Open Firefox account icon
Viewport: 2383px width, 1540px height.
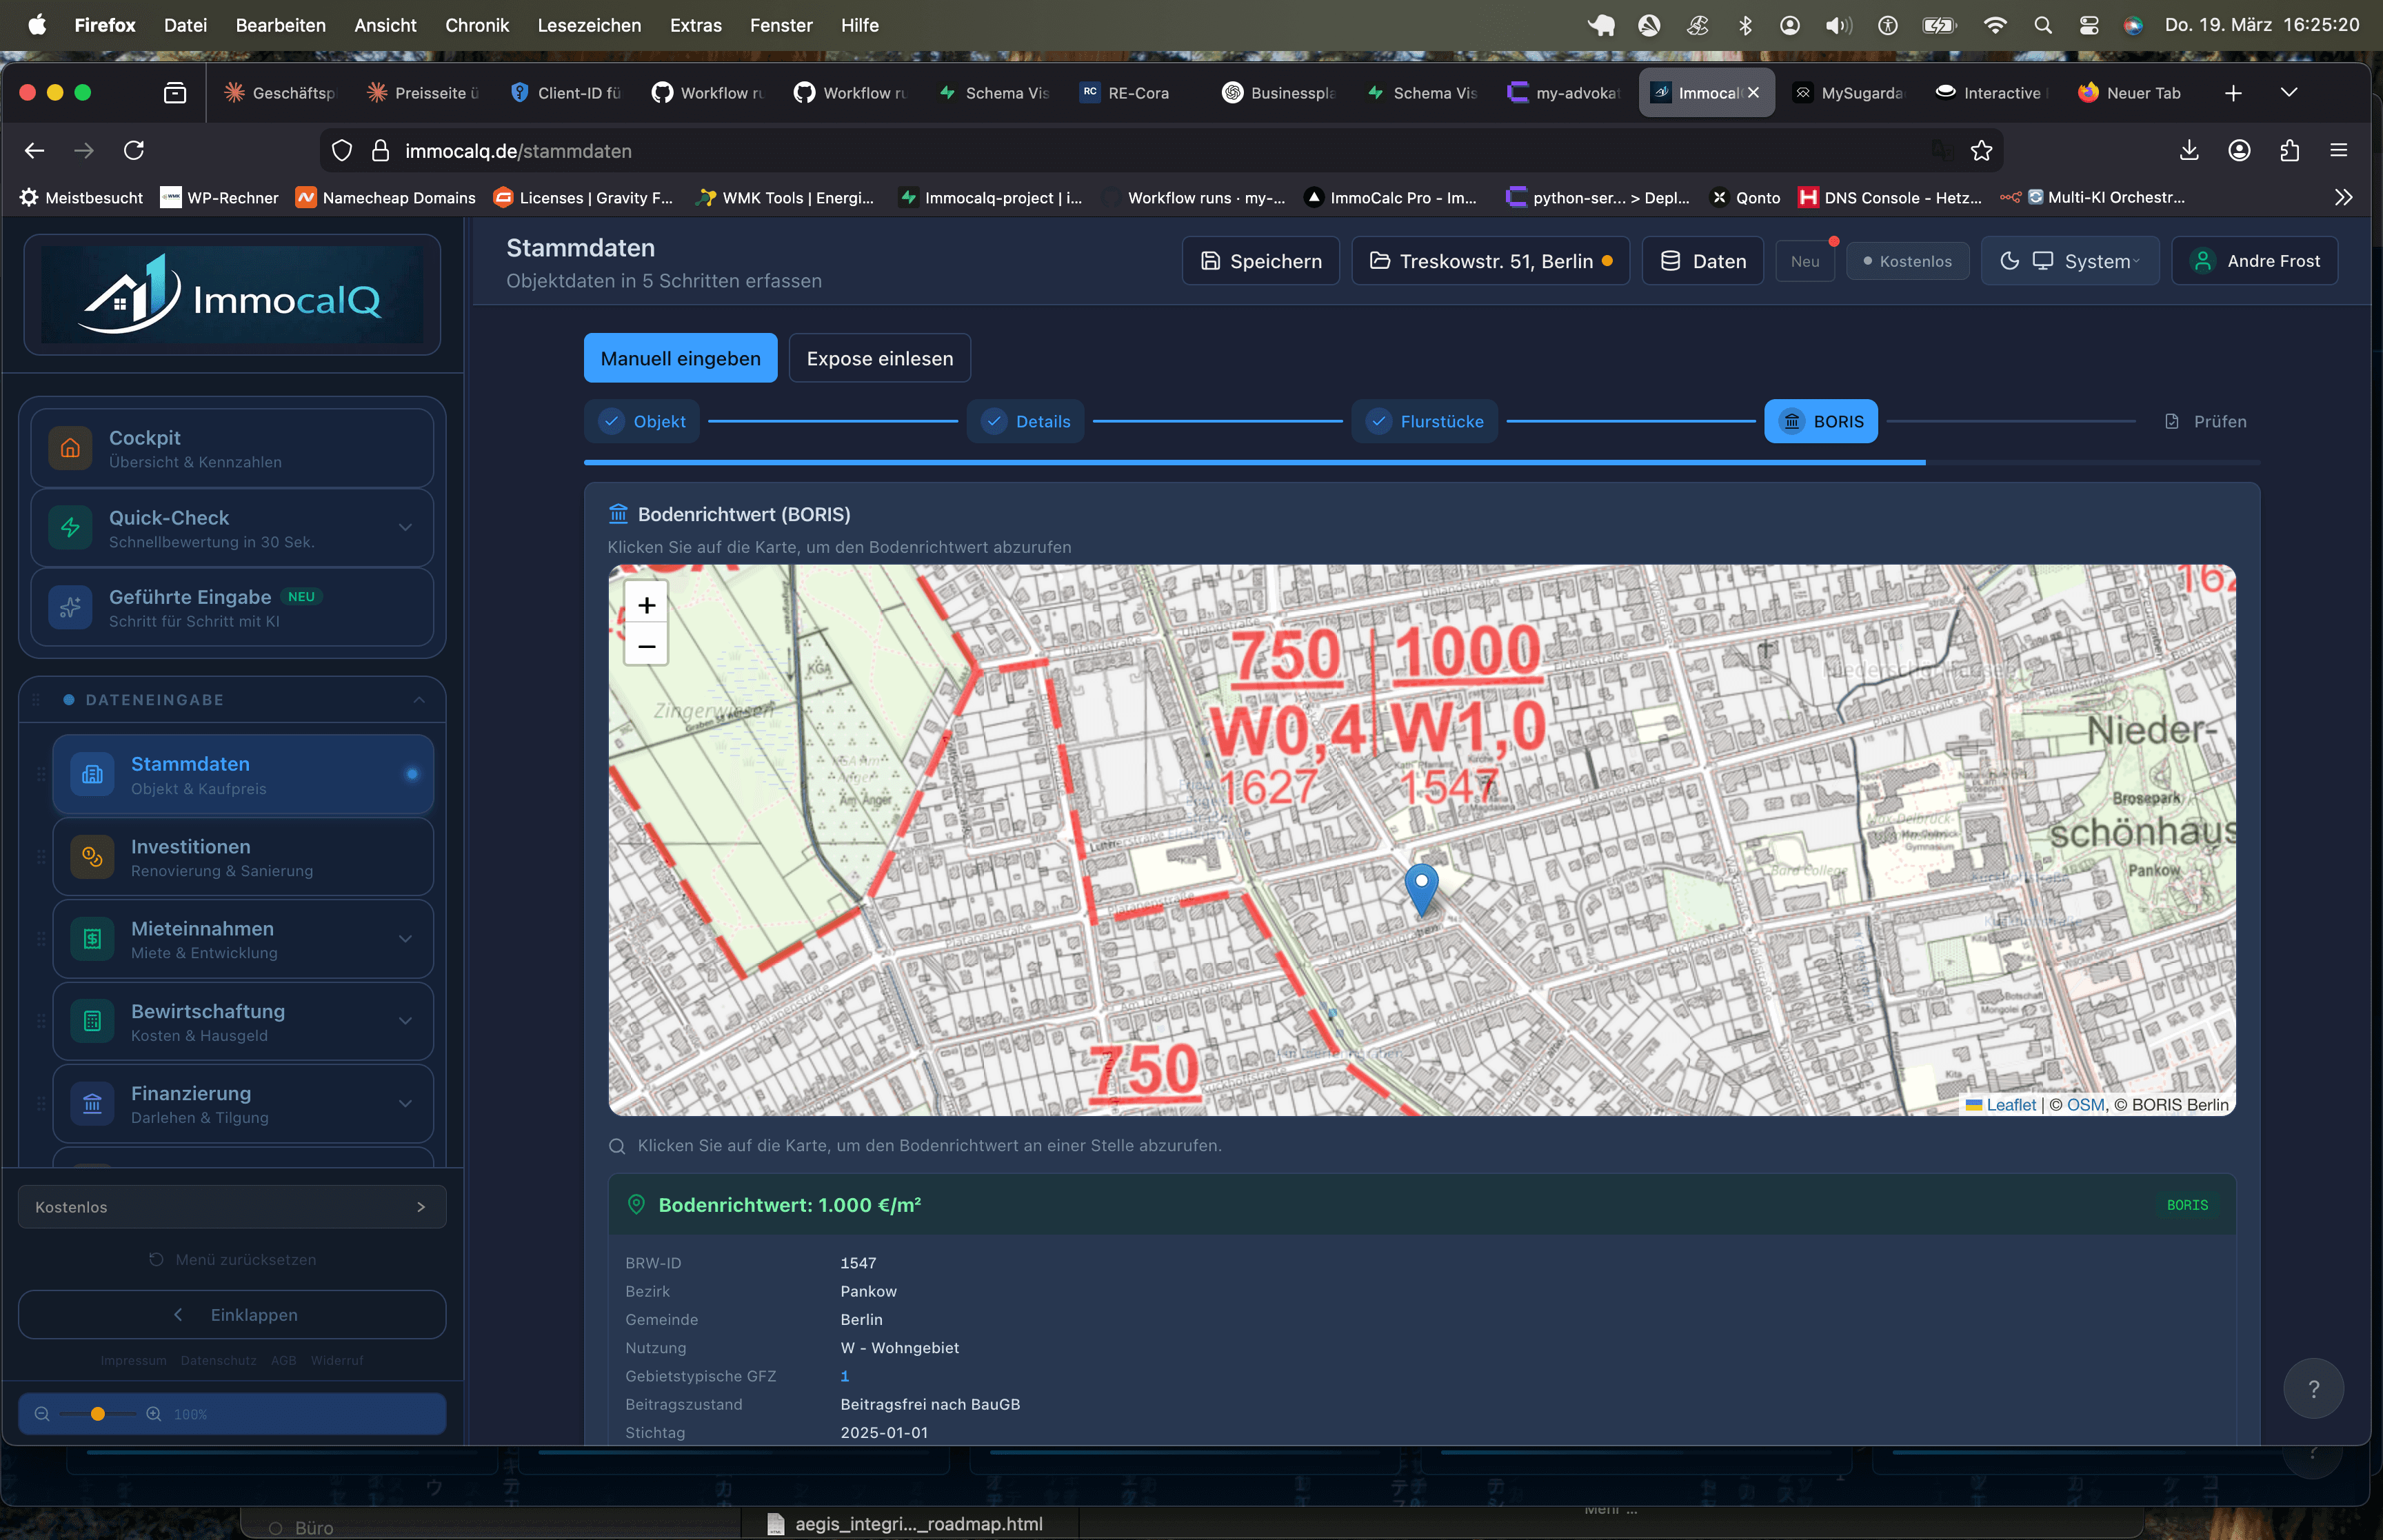click(2239, 150)
